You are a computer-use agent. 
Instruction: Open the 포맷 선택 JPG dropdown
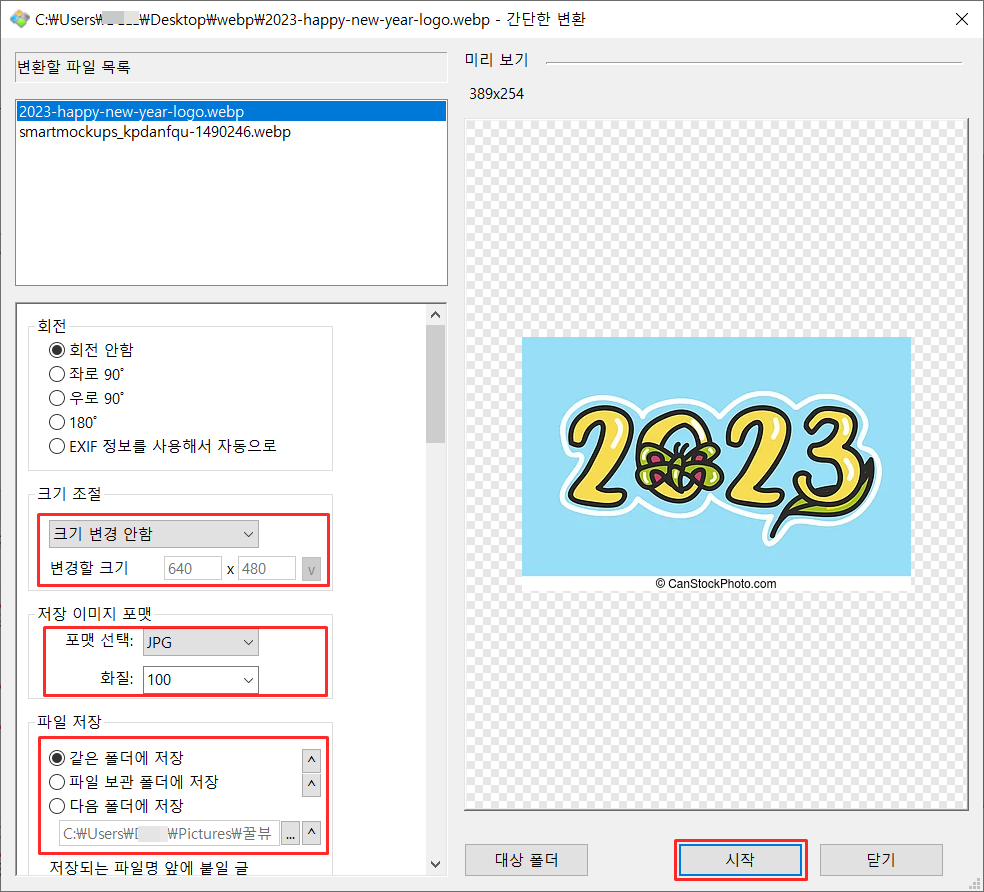tap(201, 642)
